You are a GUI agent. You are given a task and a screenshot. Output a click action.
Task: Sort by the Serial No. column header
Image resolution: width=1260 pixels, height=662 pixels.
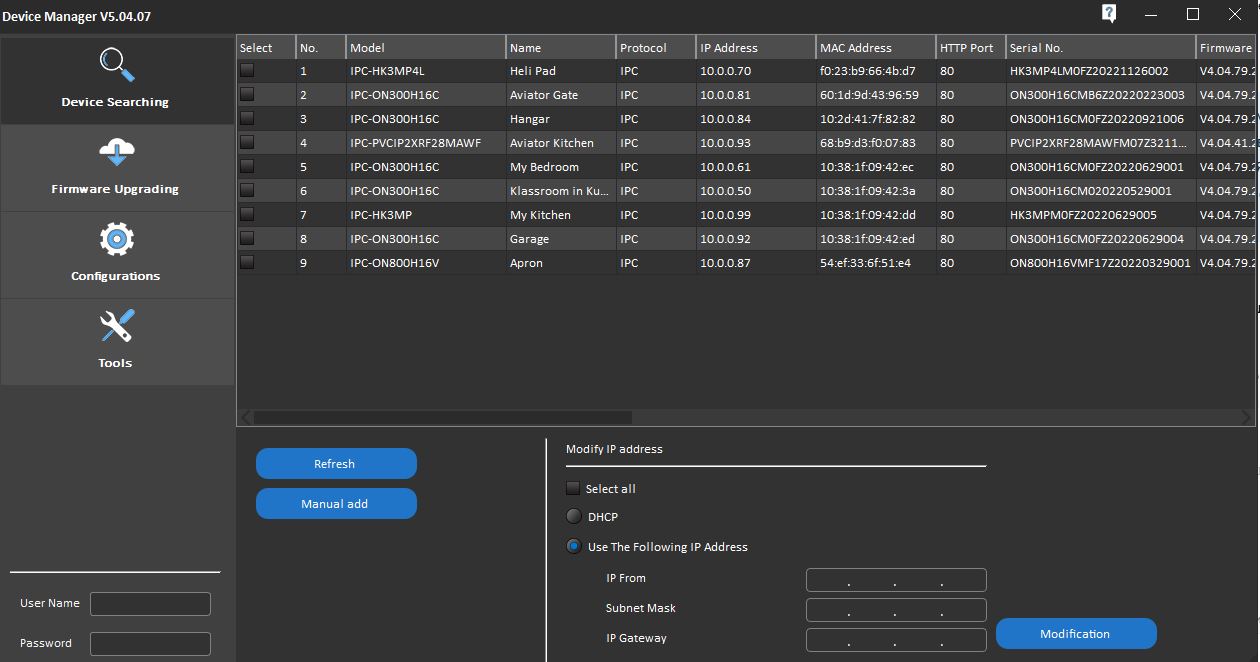[x=1101, y=47]
